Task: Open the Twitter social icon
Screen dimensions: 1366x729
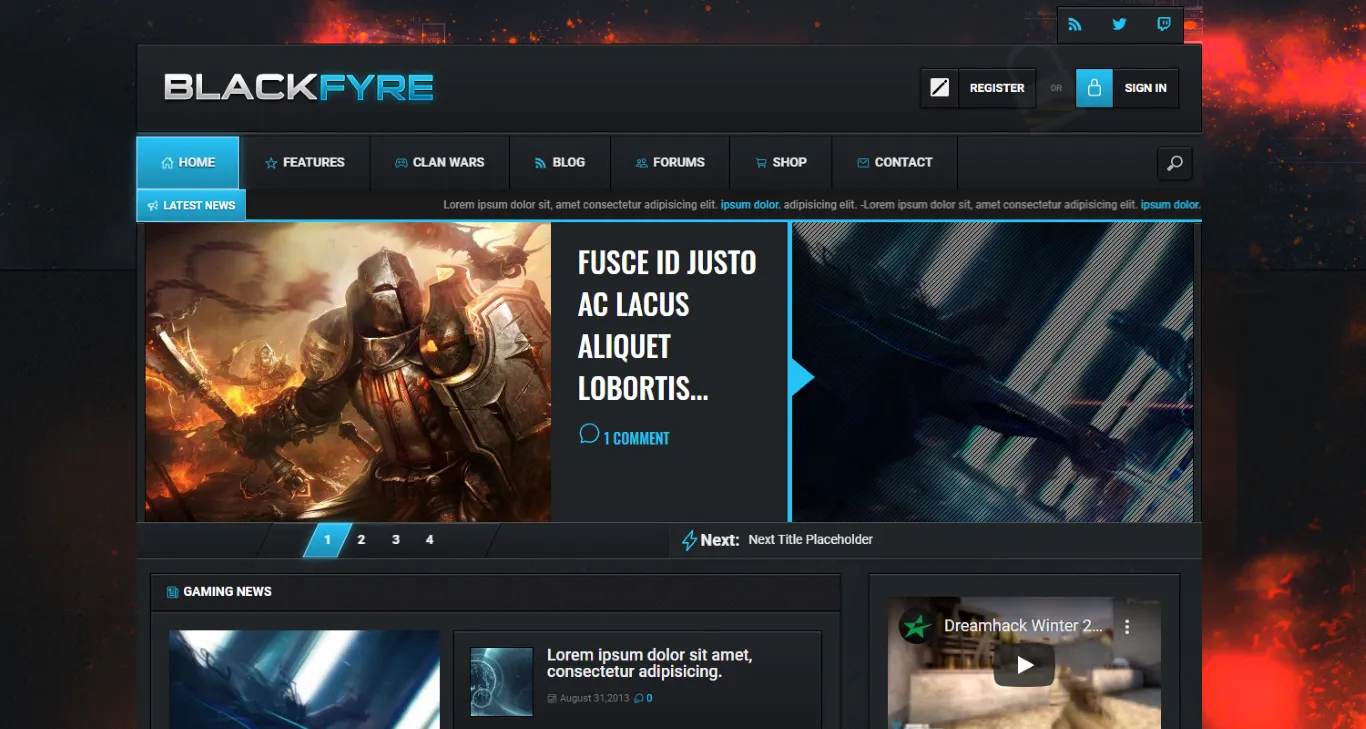Action: pos(1119,24)
